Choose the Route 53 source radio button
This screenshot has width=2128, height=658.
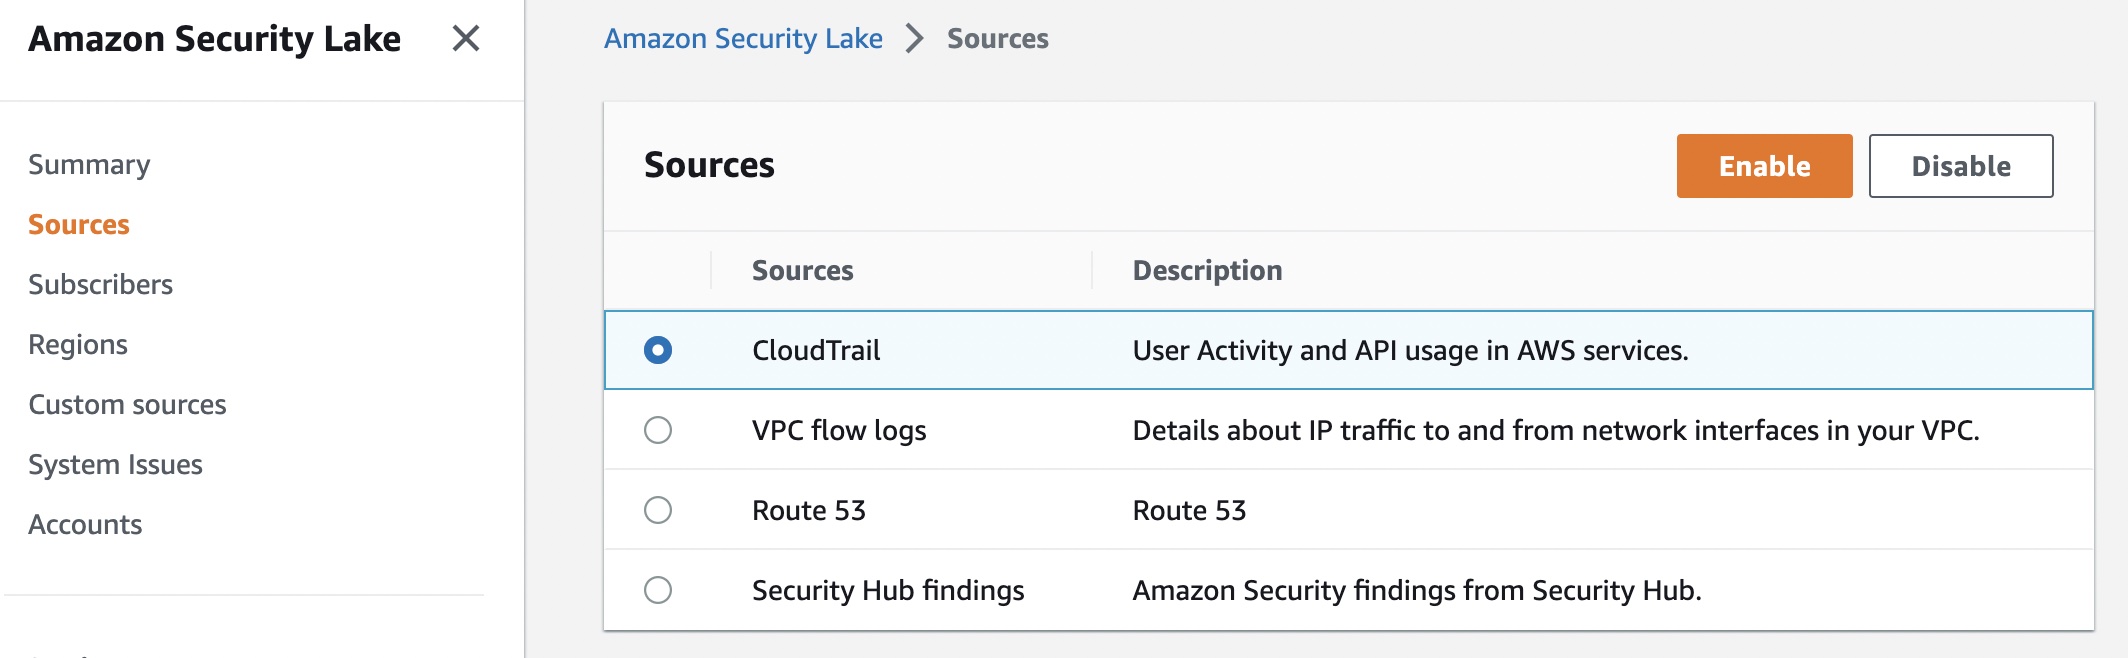coord(658,510)
